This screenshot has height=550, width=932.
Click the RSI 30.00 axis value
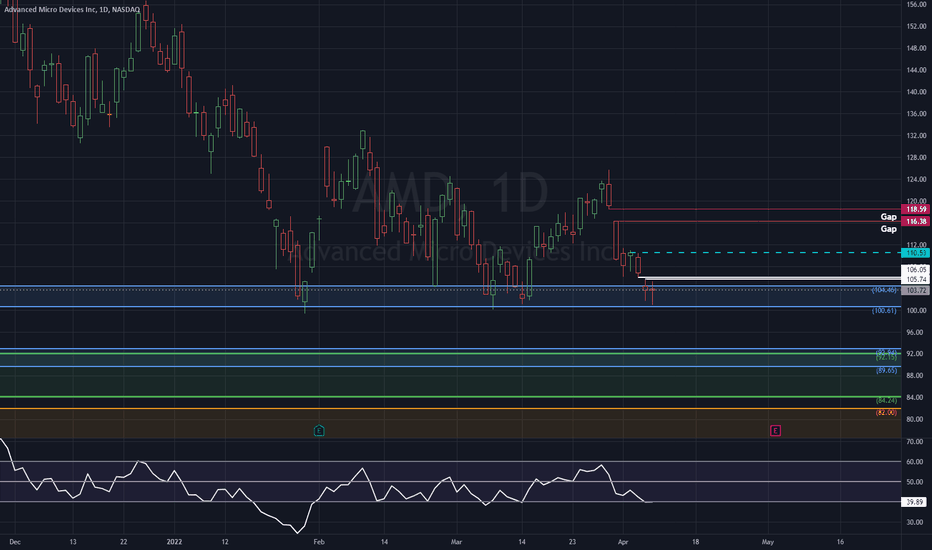pos(915,523)
